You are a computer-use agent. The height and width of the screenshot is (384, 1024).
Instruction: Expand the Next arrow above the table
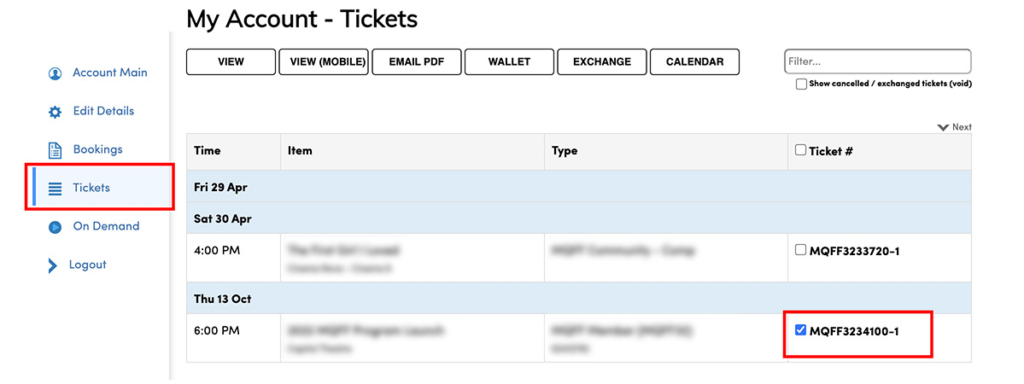click(943, 127)
